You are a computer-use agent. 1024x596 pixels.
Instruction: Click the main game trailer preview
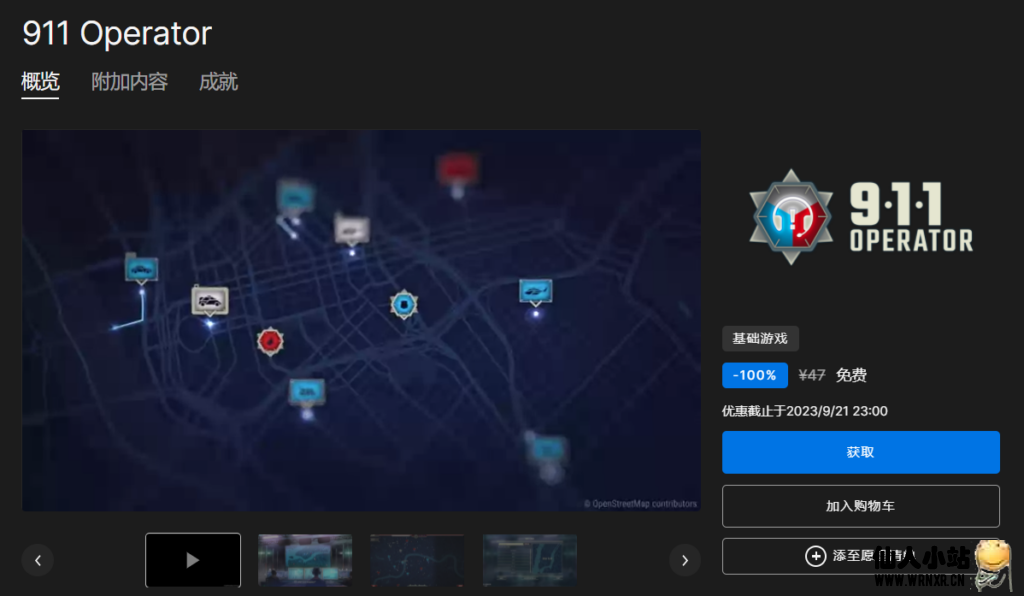(x=361, y=320)
